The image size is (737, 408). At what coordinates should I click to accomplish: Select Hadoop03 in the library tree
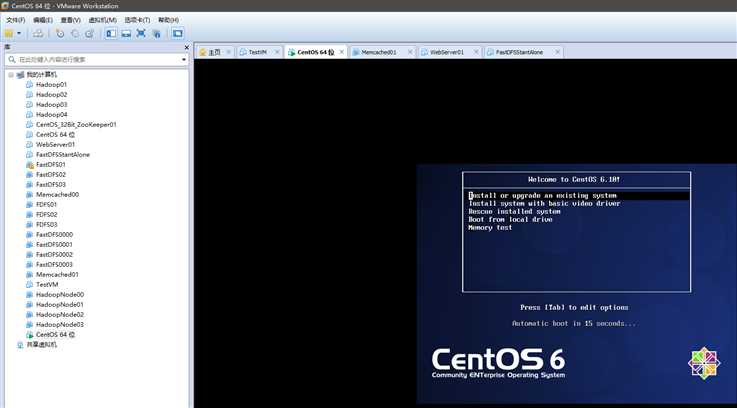[51, 105]
